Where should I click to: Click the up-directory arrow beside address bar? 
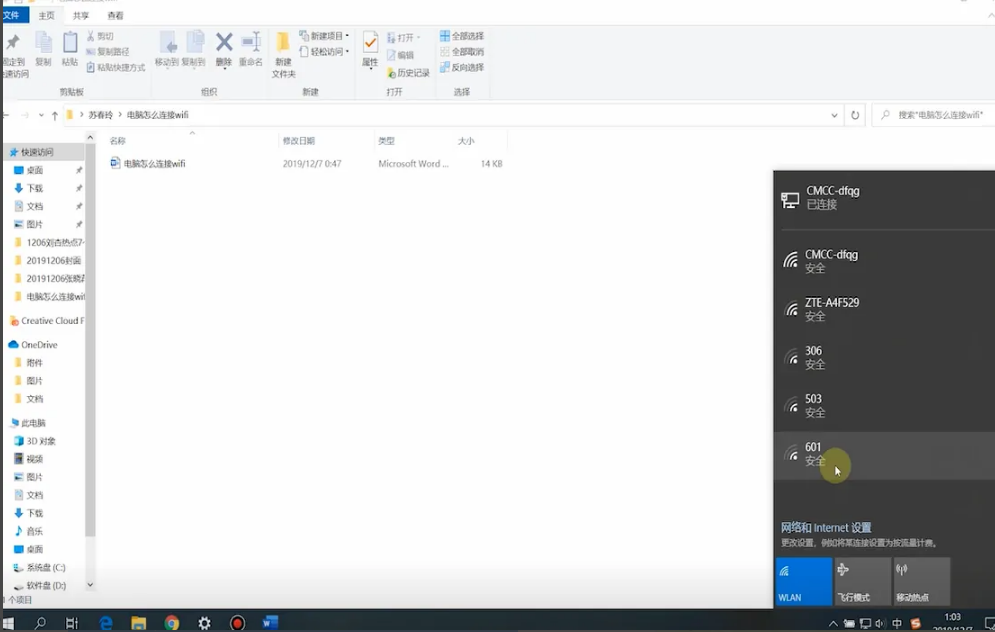(54, 115)
